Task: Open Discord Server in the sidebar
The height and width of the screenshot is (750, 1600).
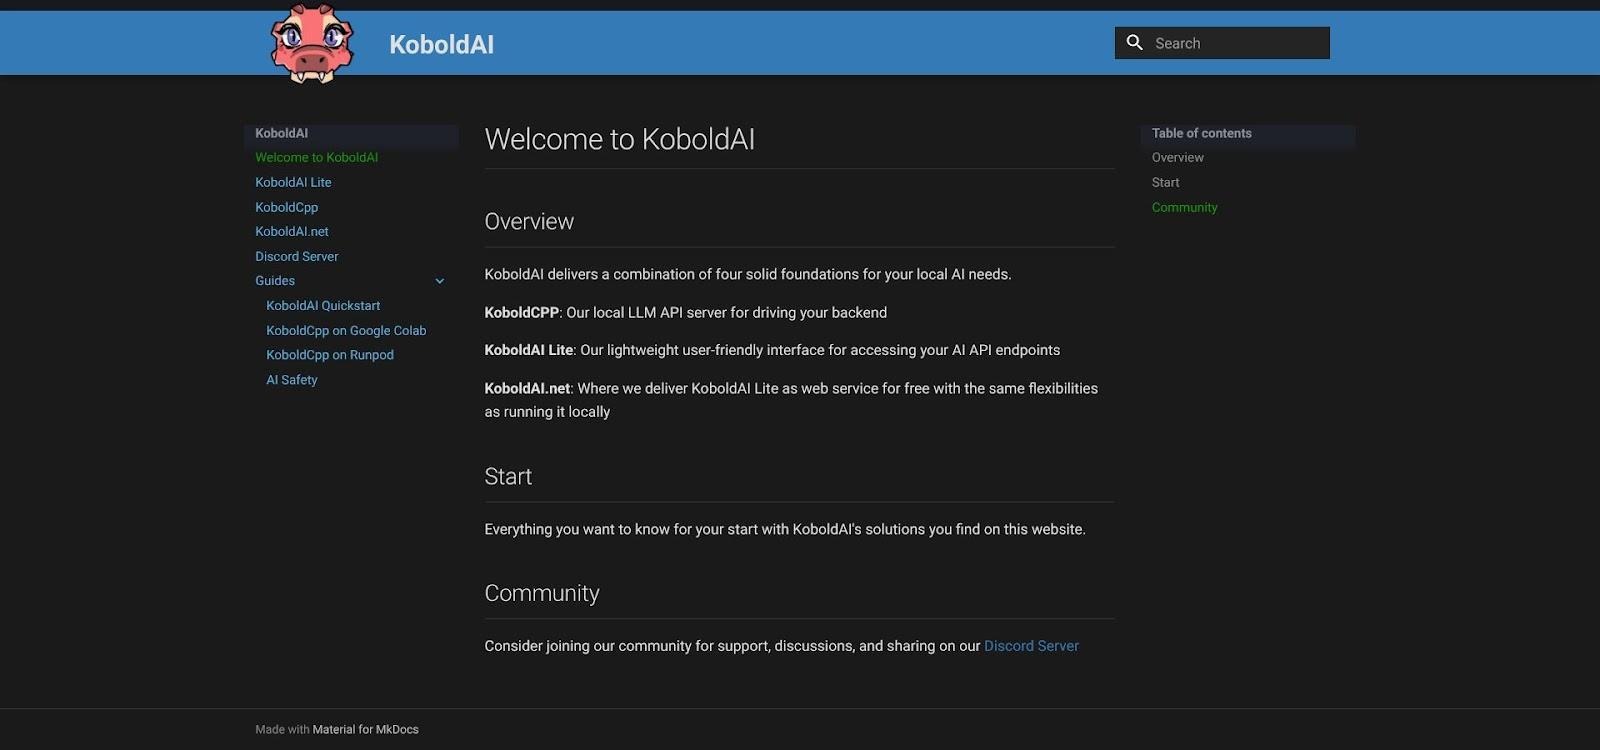Action: click(296, 256)
